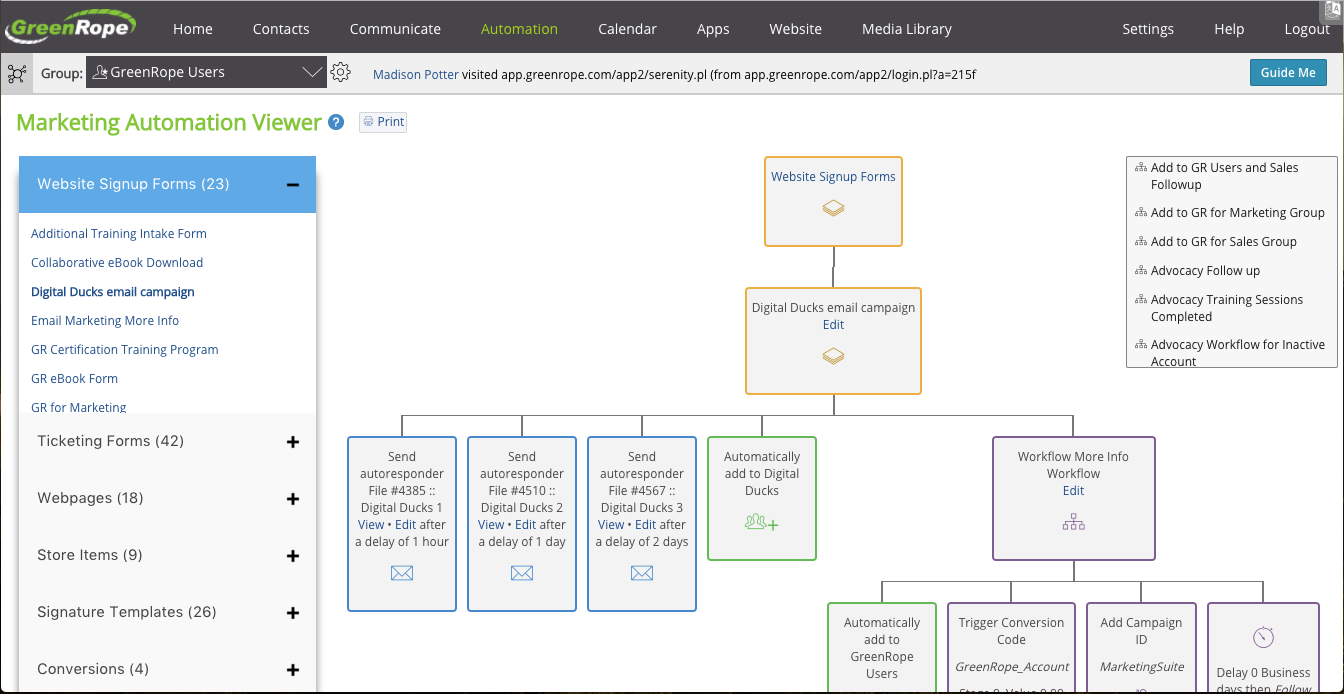Click workflow icon beside Add to GR for Sales Group

(x=1141, y=242)
